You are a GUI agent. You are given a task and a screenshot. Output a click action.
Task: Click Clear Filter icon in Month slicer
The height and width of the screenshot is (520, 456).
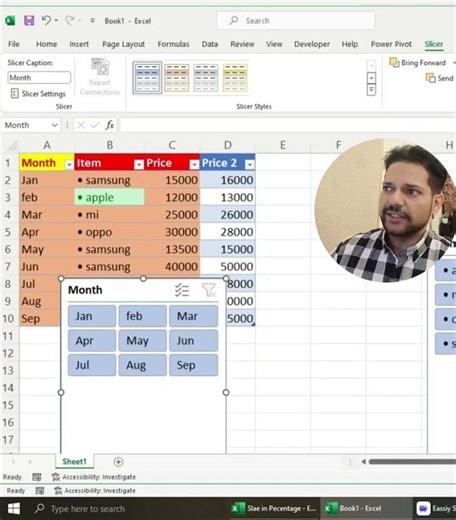pyautogui.click(x=209, y=290)
